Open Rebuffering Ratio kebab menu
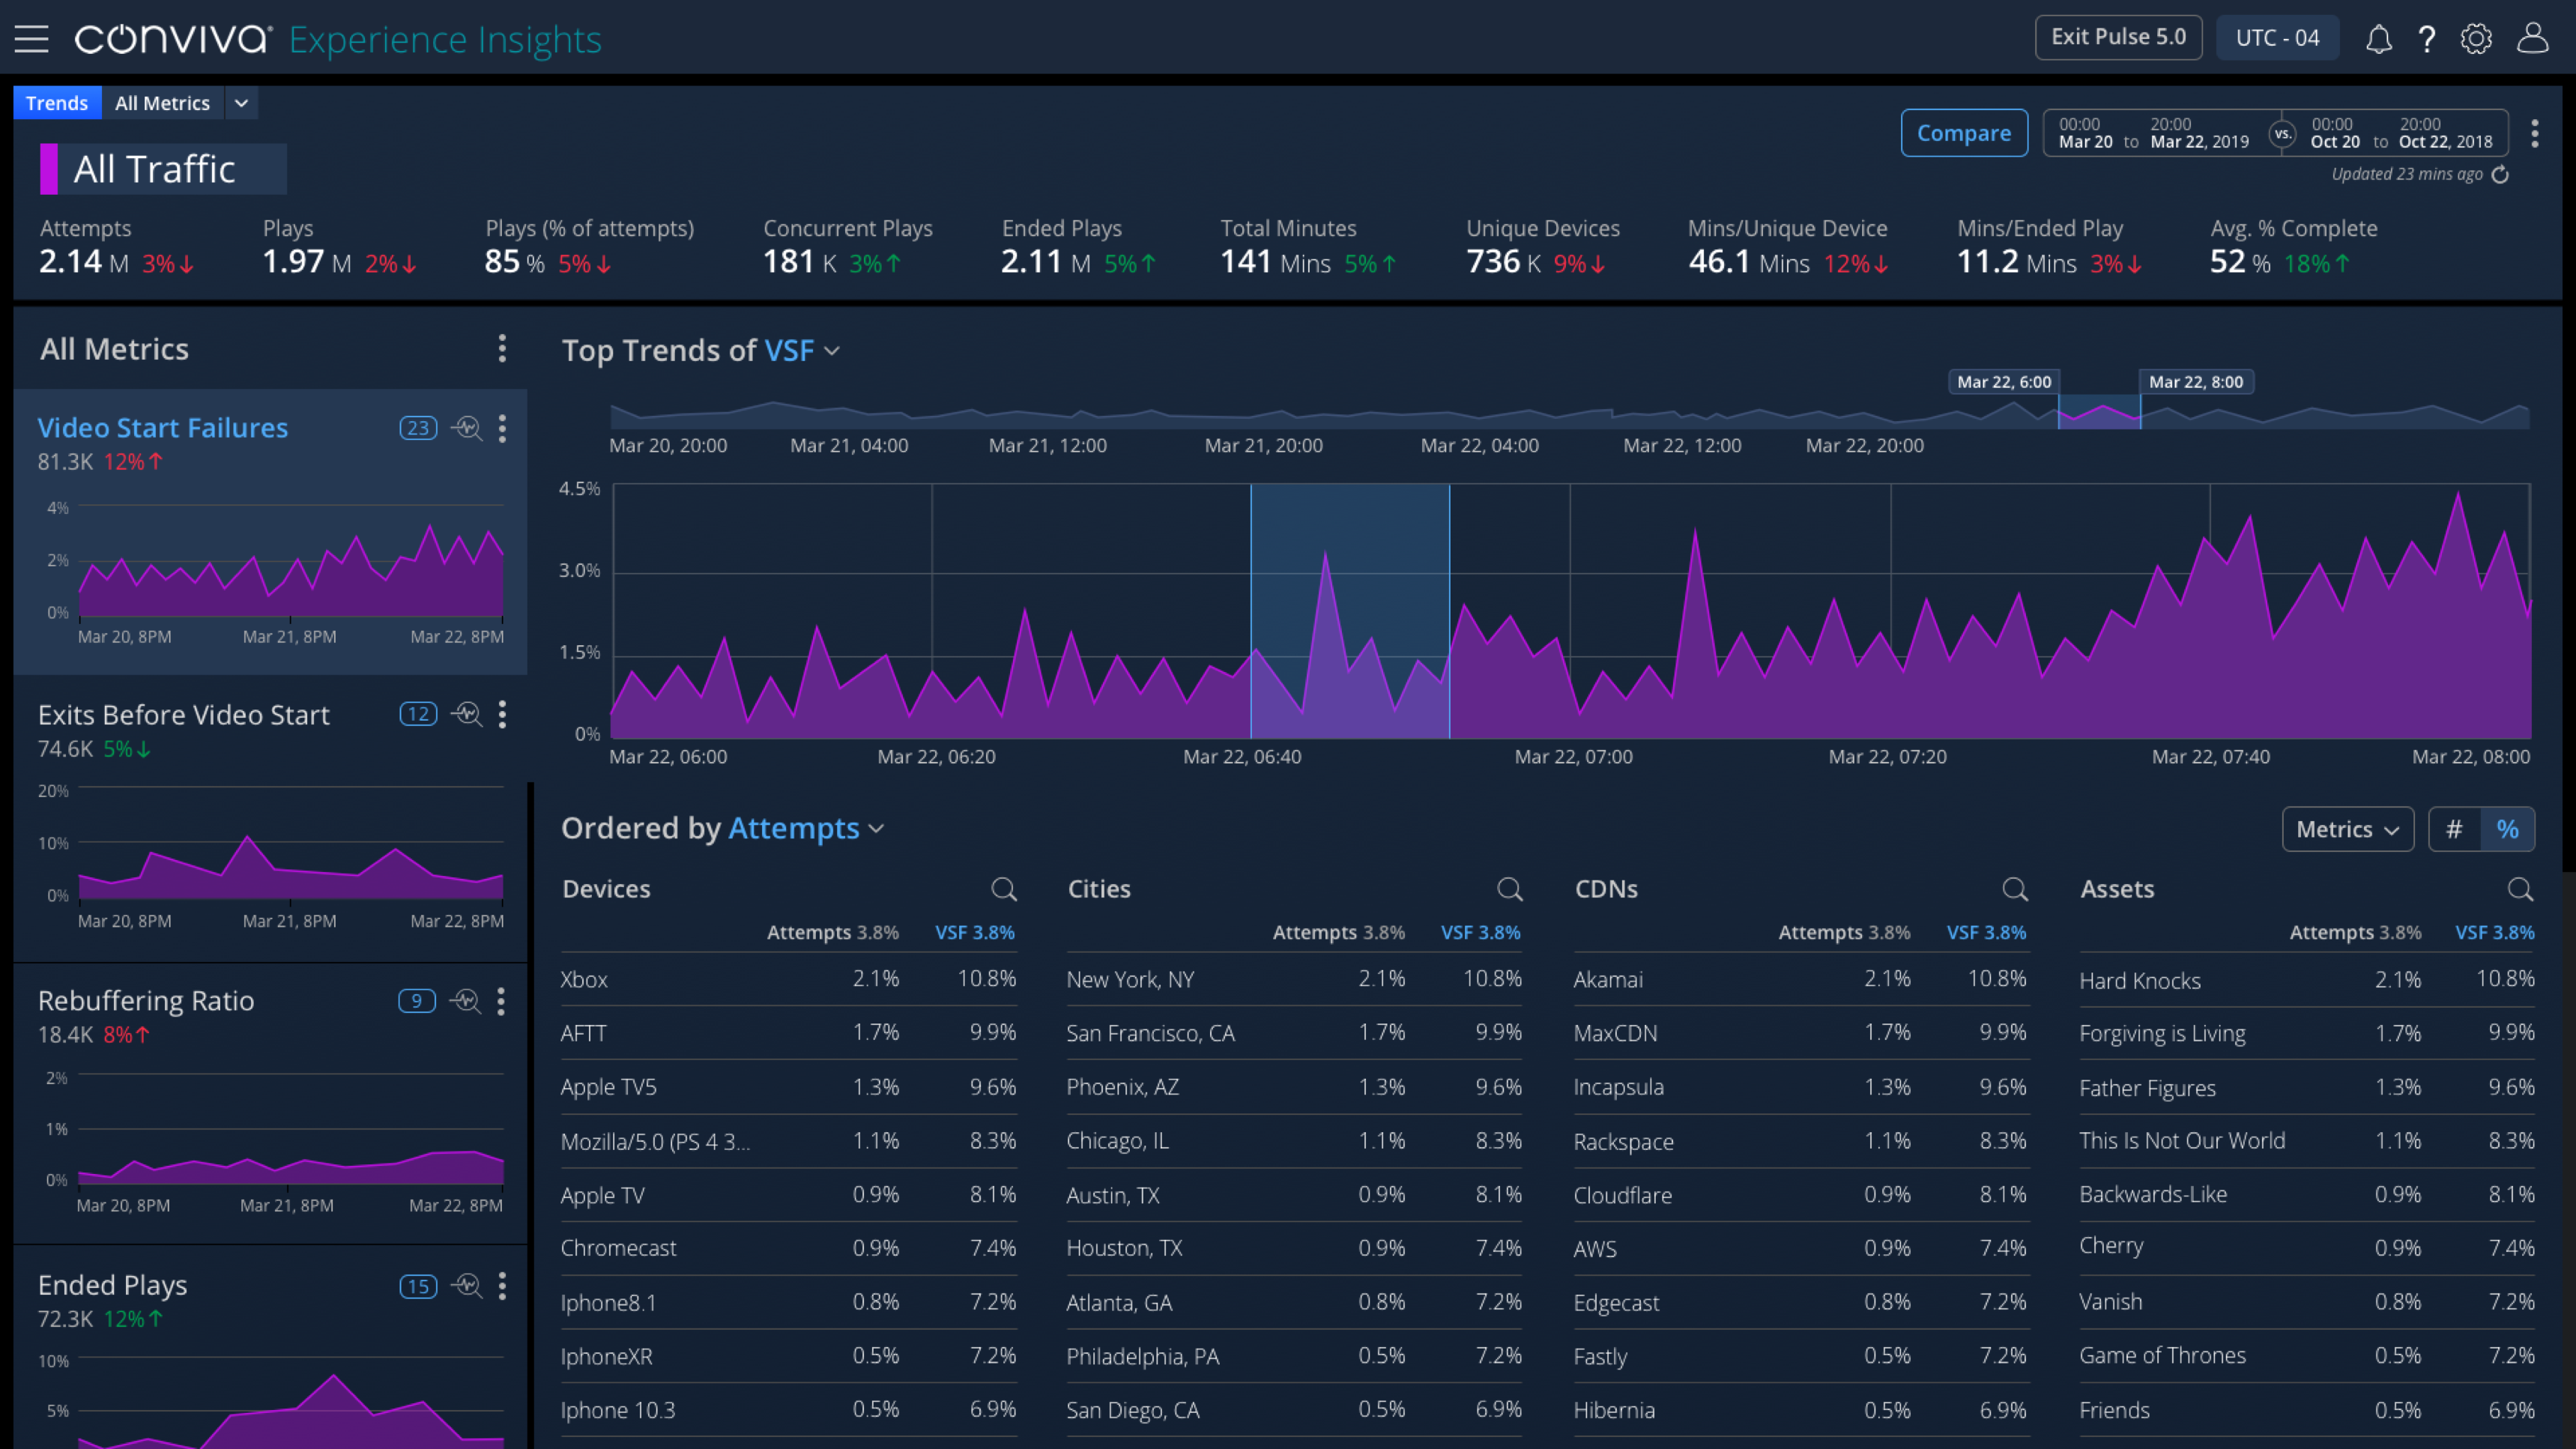The image size is (2576, 1449). tap(501, 1001)
